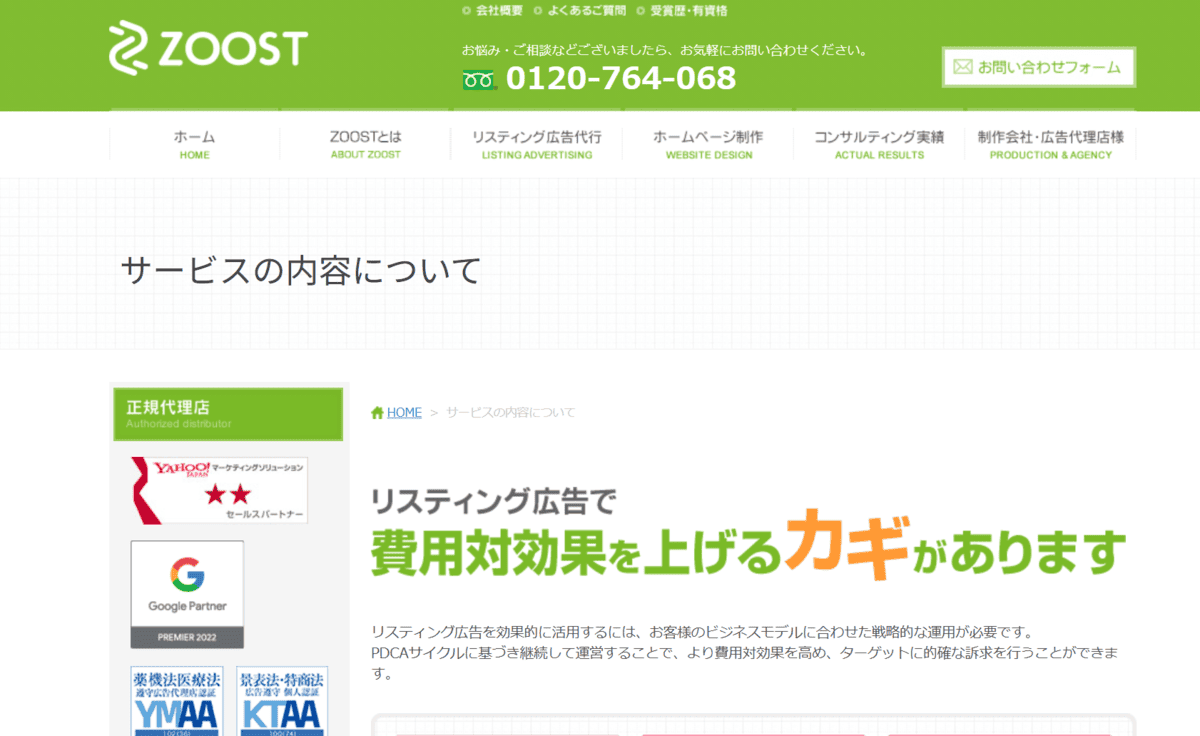Follow the 会社概要 link at the top
Image resolution: width=1200 pixels, height=736 pixels.
(498, 11)
